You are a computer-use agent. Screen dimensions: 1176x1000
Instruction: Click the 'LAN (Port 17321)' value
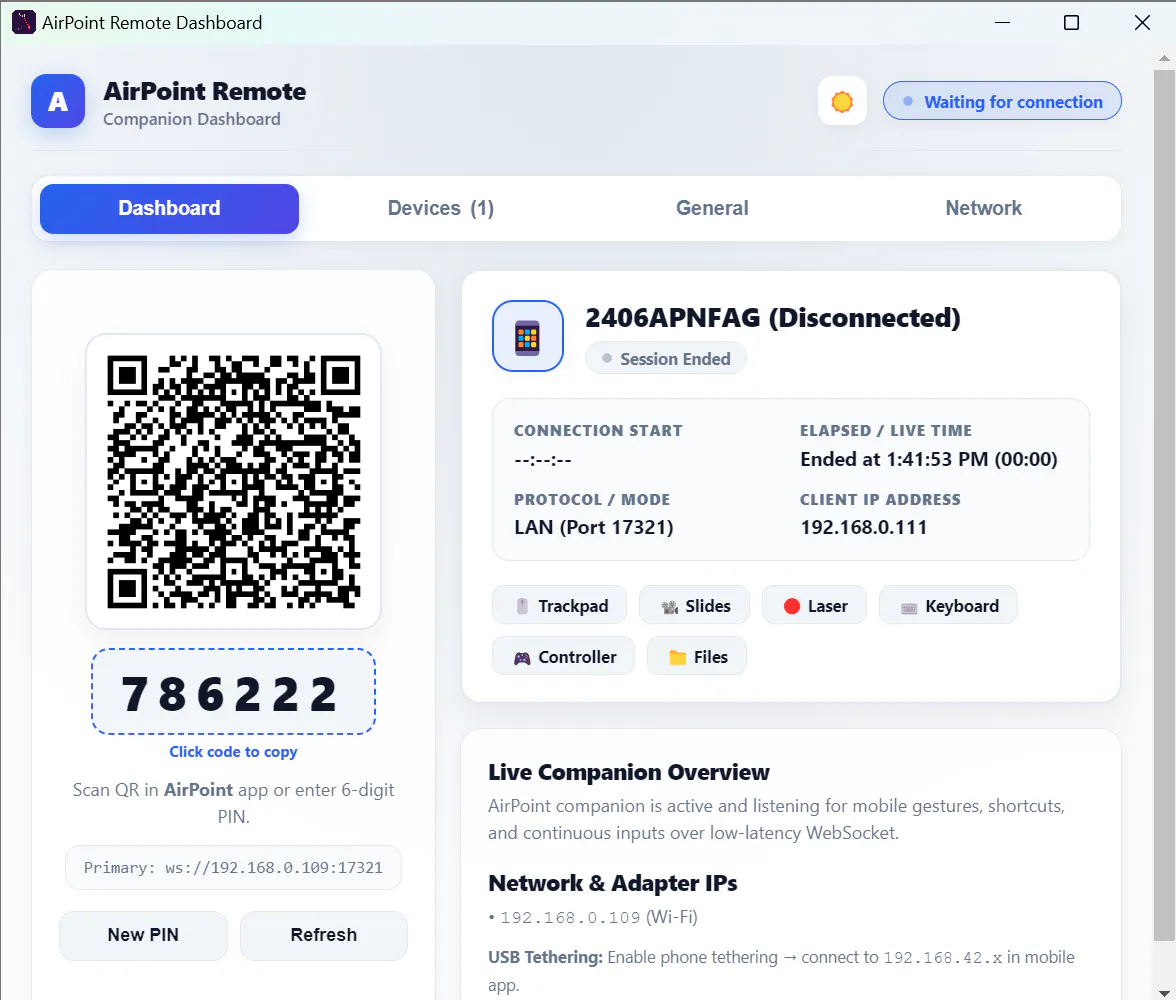(593, 527)
